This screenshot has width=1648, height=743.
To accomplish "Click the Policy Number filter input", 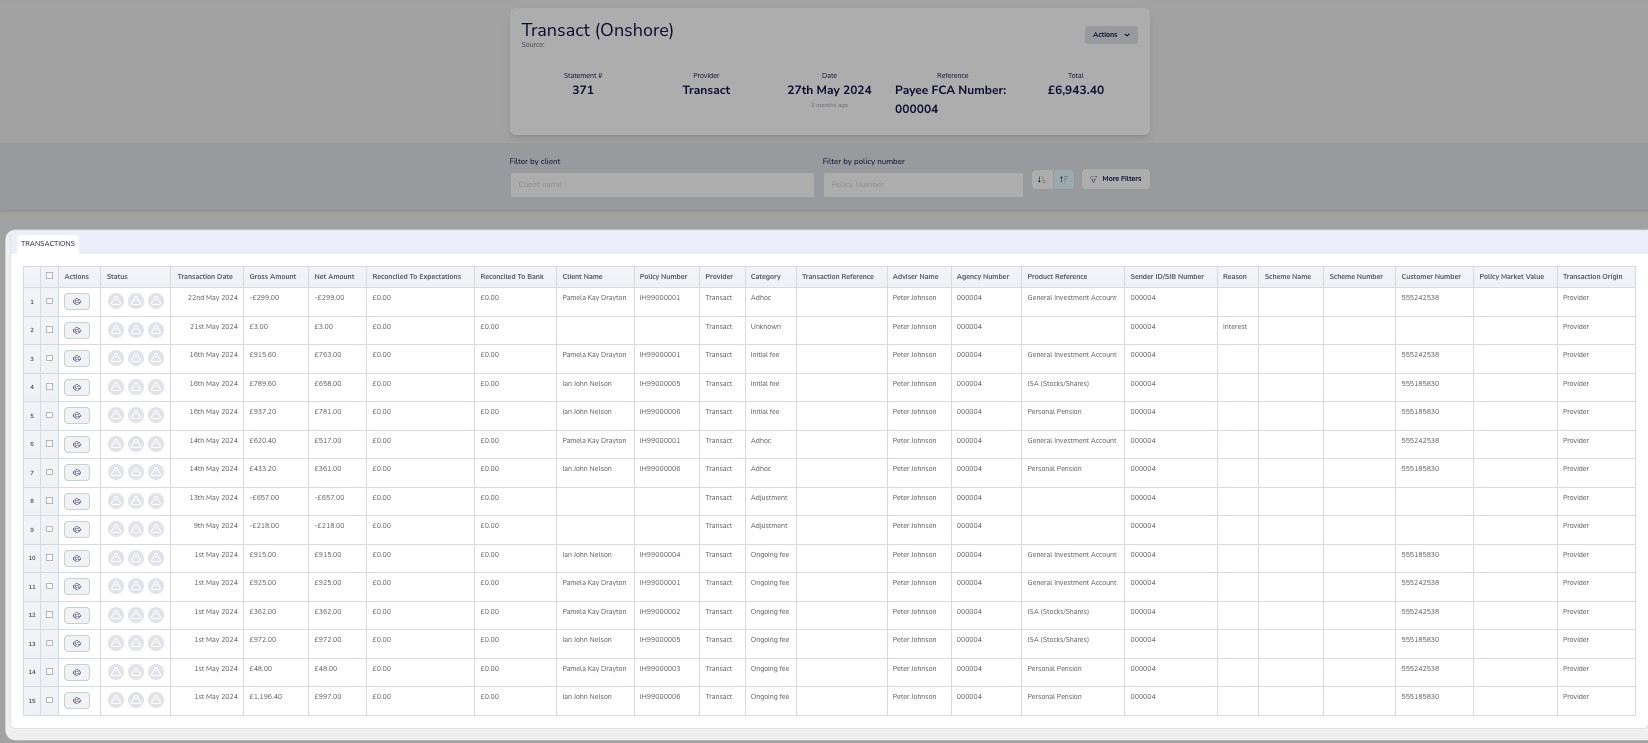I will pyautogui.click(x=922, y=185).
